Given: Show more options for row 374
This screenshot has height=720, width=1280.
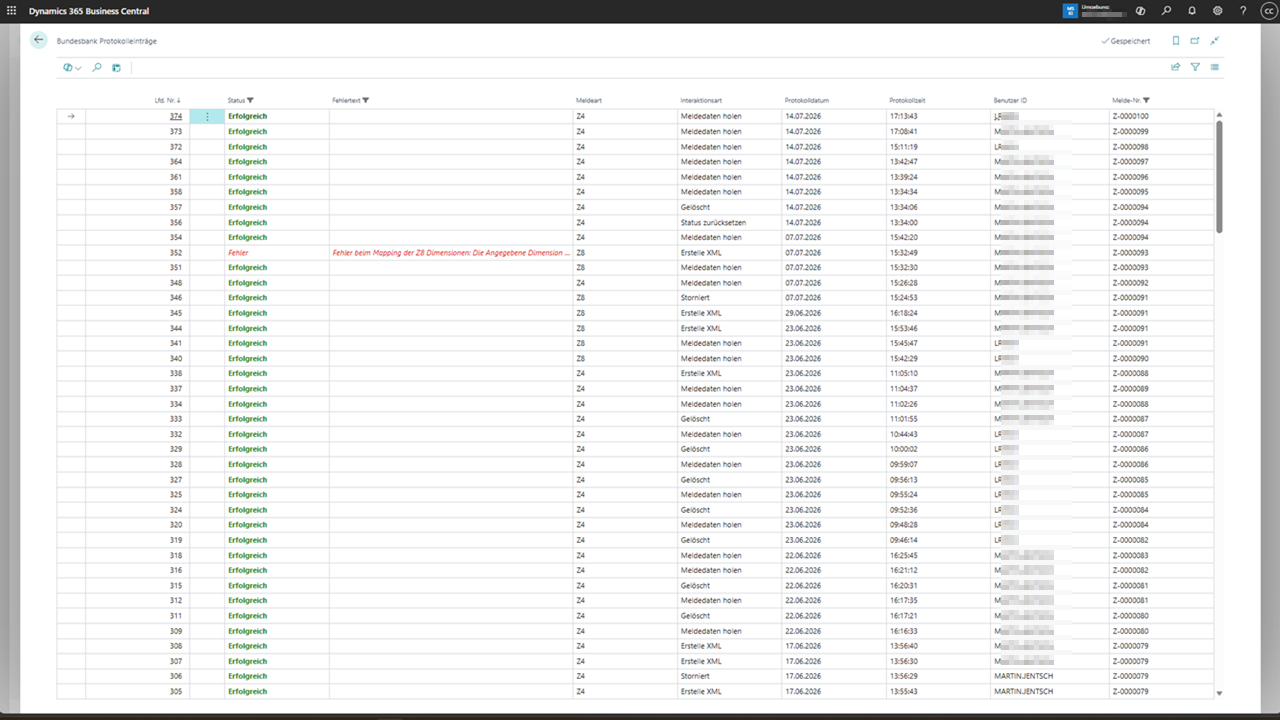Looking at the screenshot, I should point(207,116).
